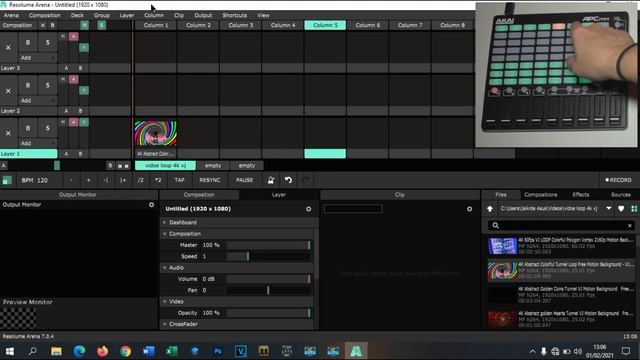Image resolution: width=640 pixels, height=360 pixels.
Task: Start recording with RECORD button
Action: 618,180
